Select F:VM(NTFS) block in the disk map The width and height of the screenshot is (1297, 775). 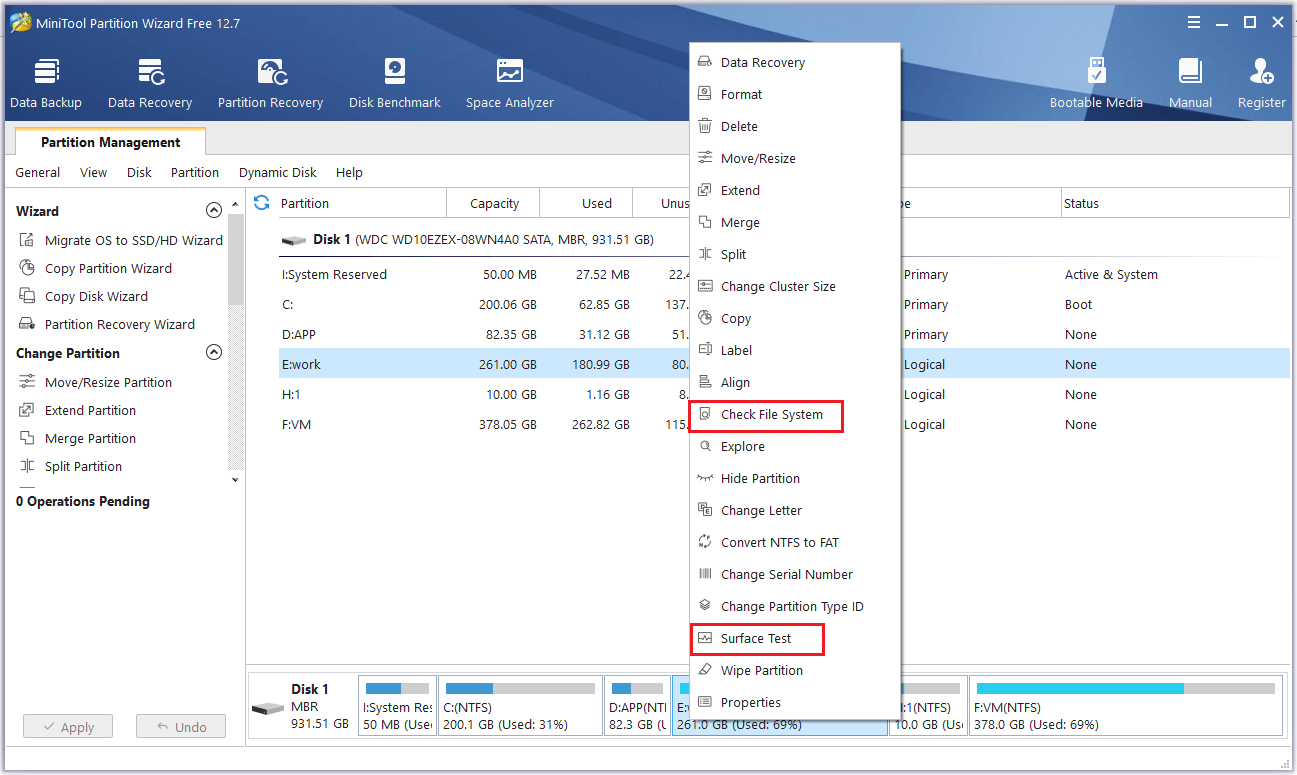[x=1125, y=706]
